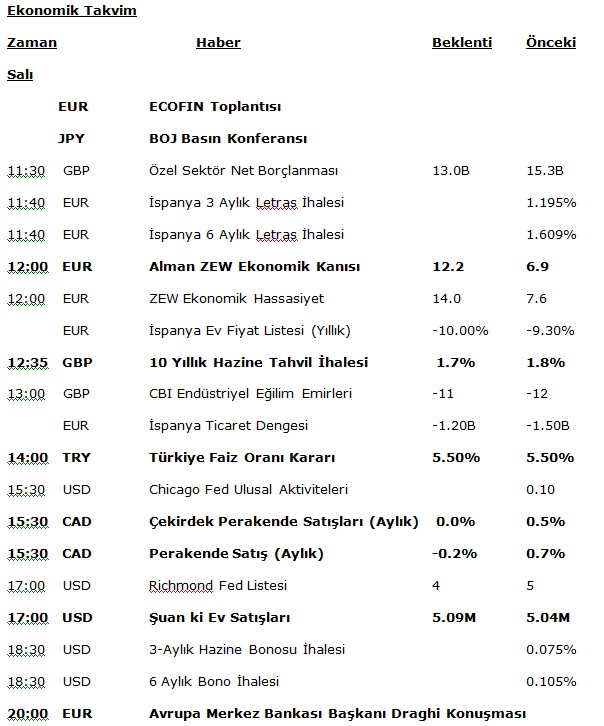Click Richmond Fed Listesi event

218,586
